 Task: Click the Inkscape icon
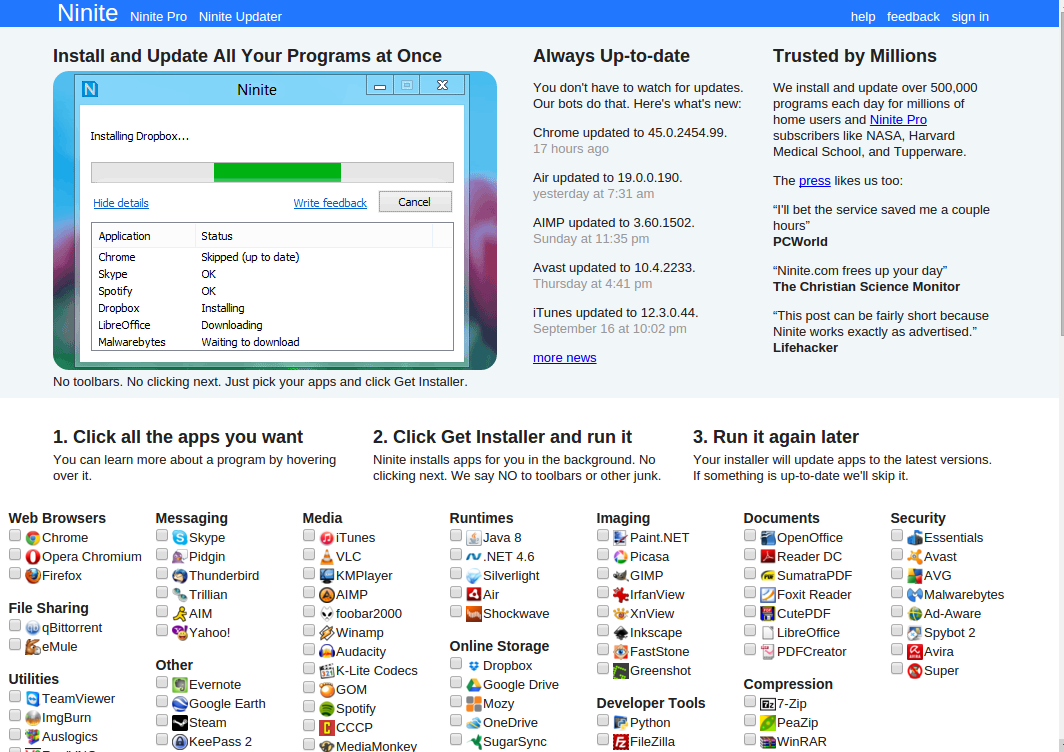click(621, 633)
